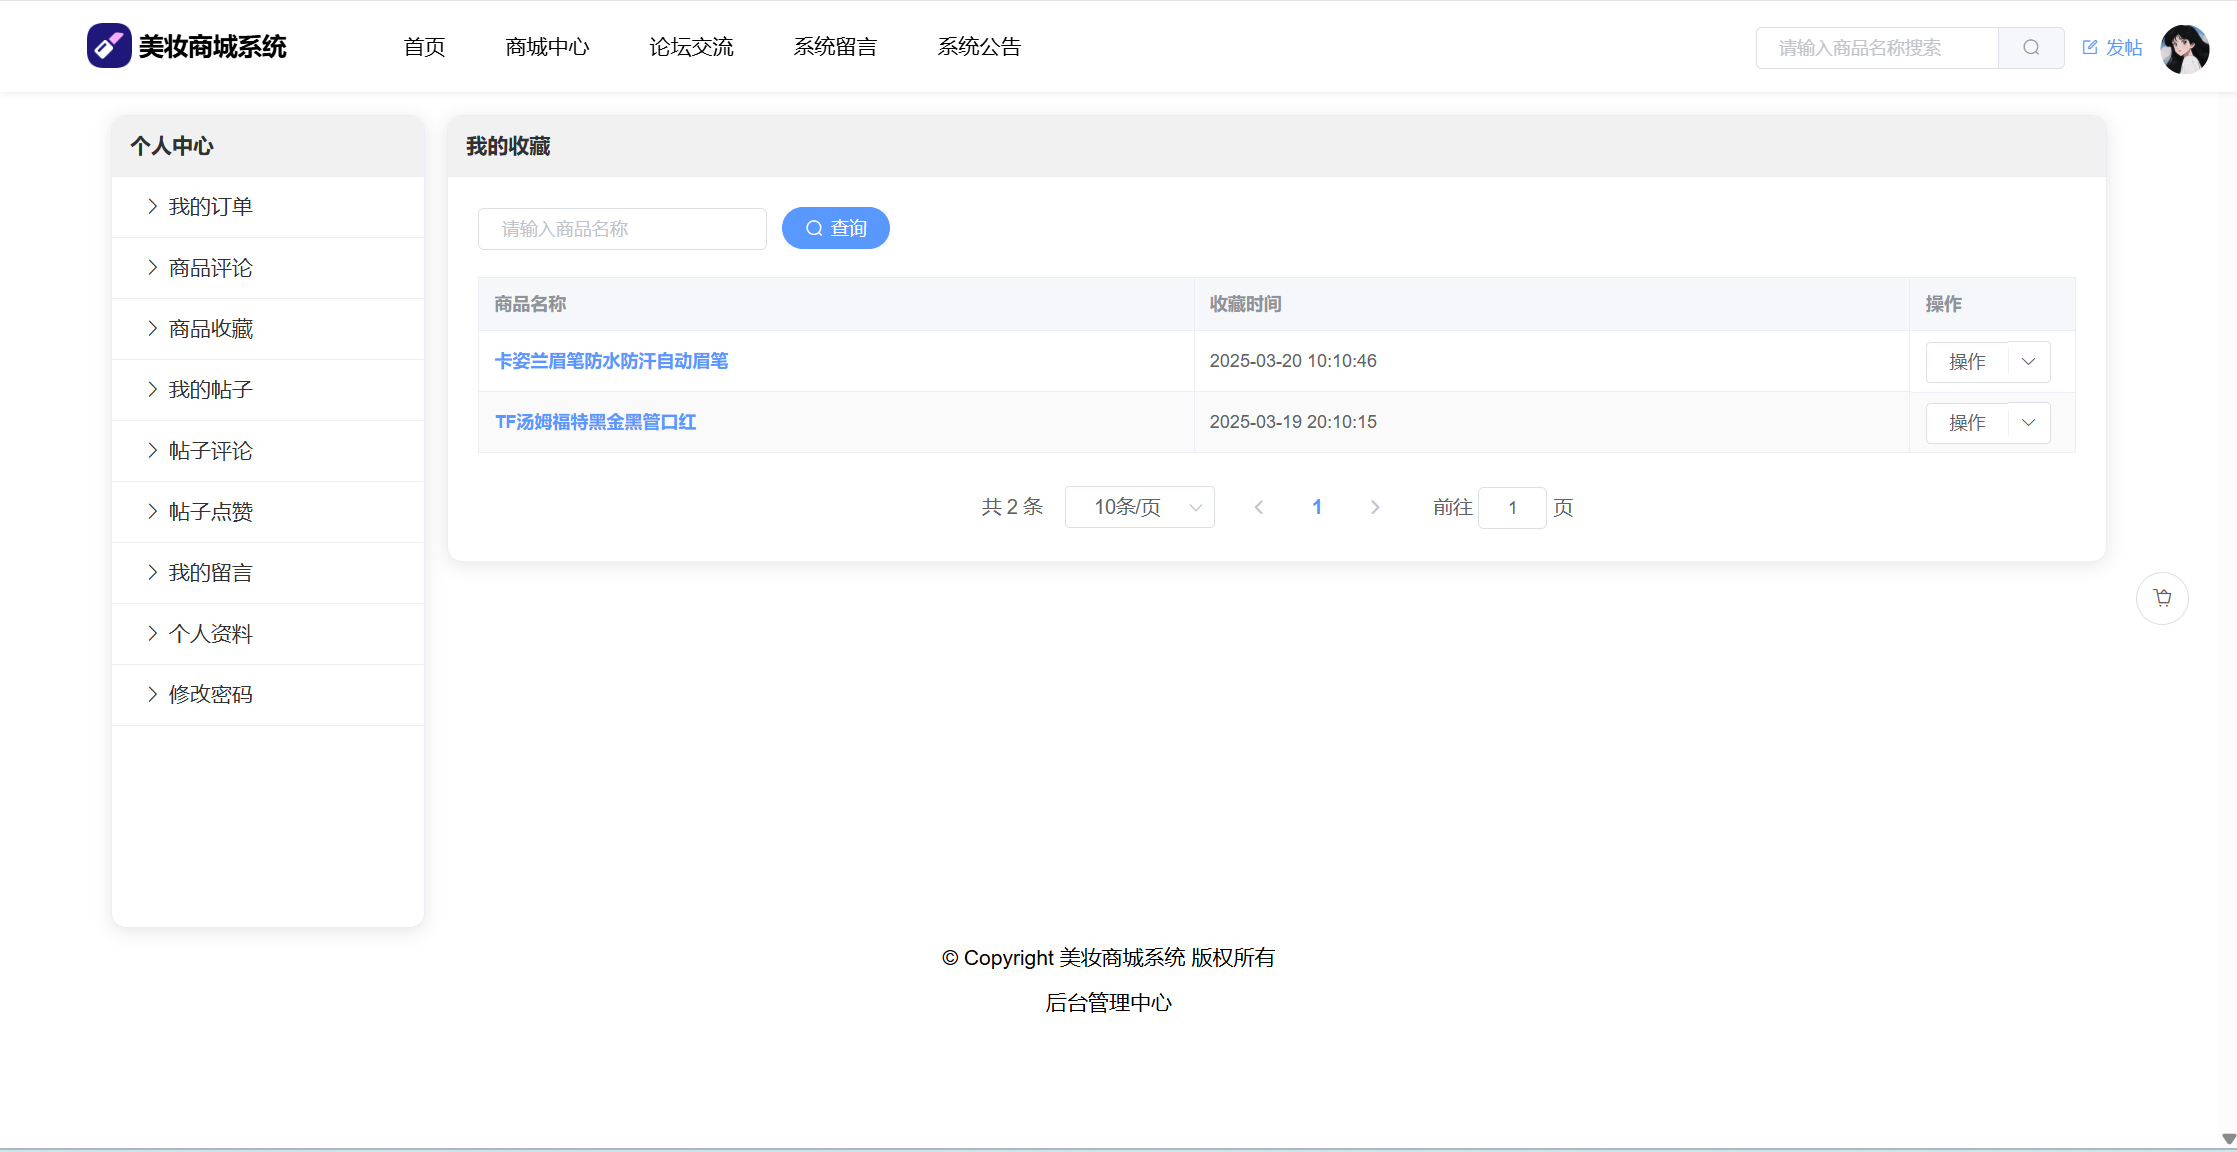
Task: Open the user avatar in top right
Action: (2184, 48)
